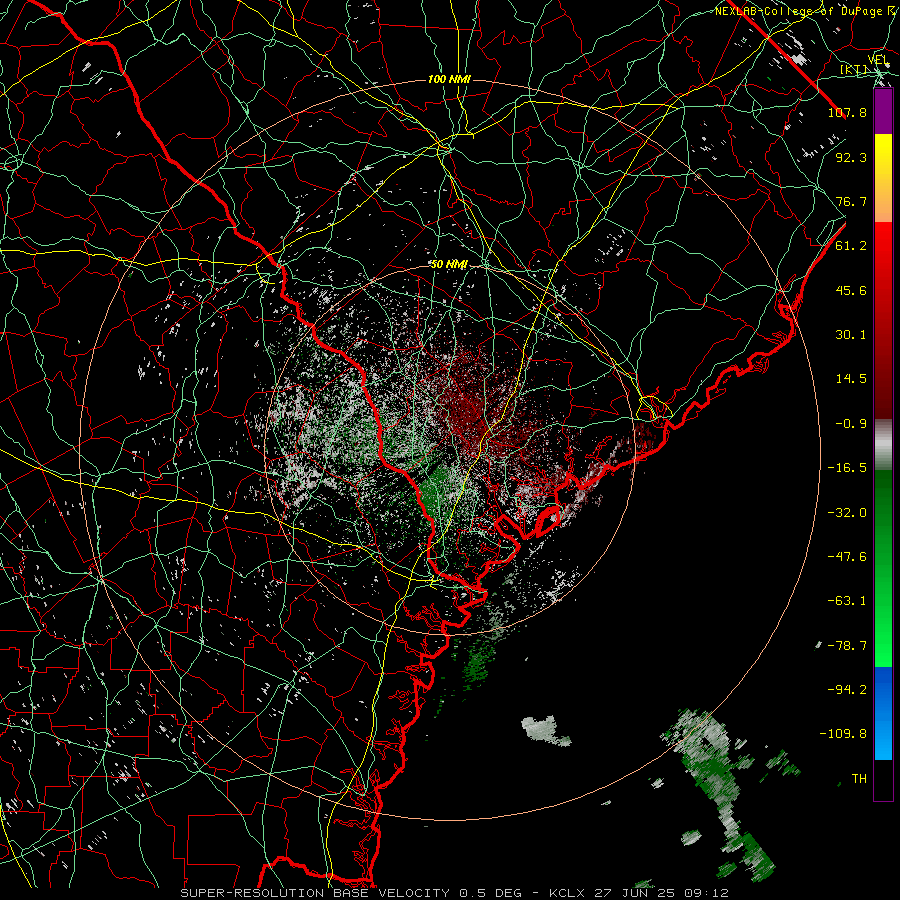The height and width of the screenshot is (900, 900).
Task: Click the 0.5 DEG elevation text
Action: (491, 893)
